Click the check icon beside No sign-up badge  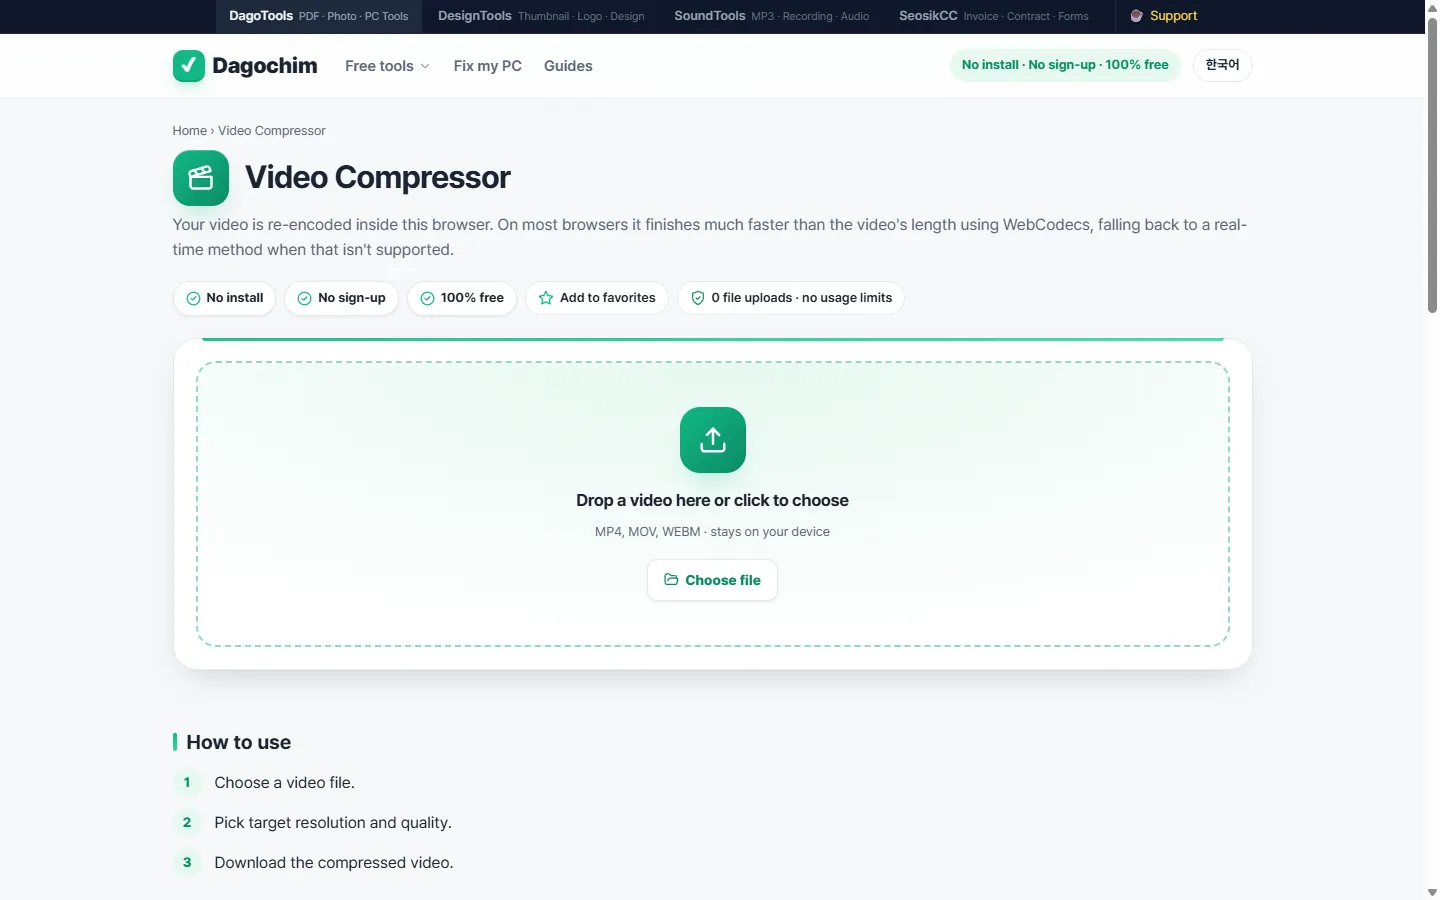[304, 298]
